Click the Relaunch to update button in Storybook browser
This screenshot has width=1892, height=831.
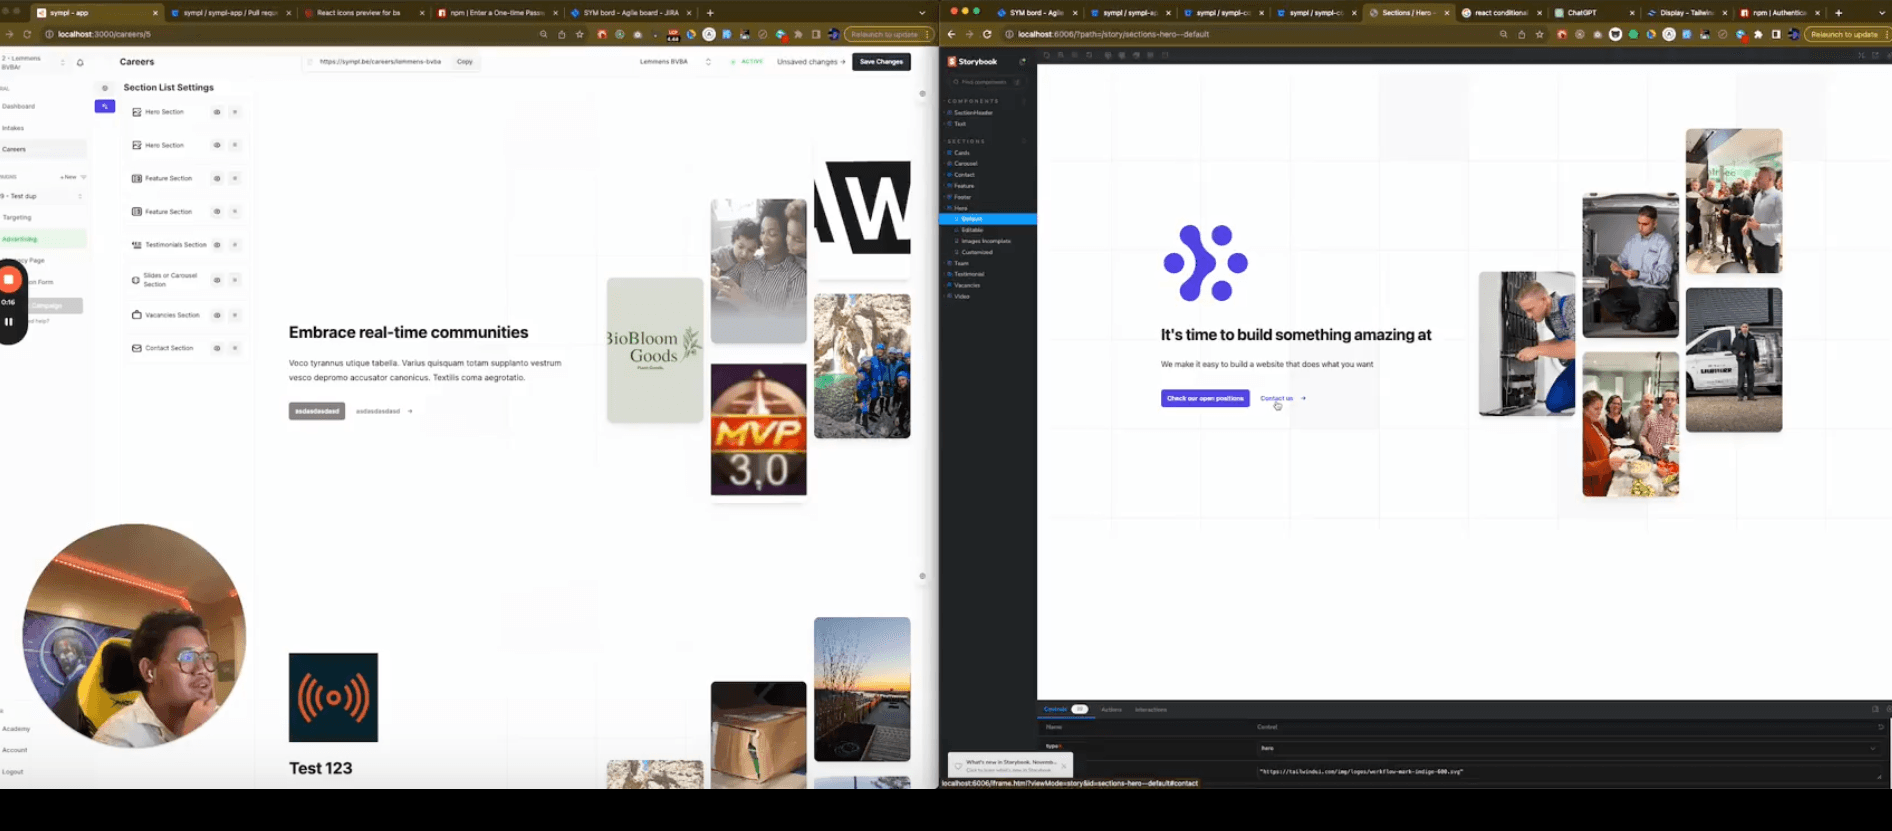coord(1847,34)
